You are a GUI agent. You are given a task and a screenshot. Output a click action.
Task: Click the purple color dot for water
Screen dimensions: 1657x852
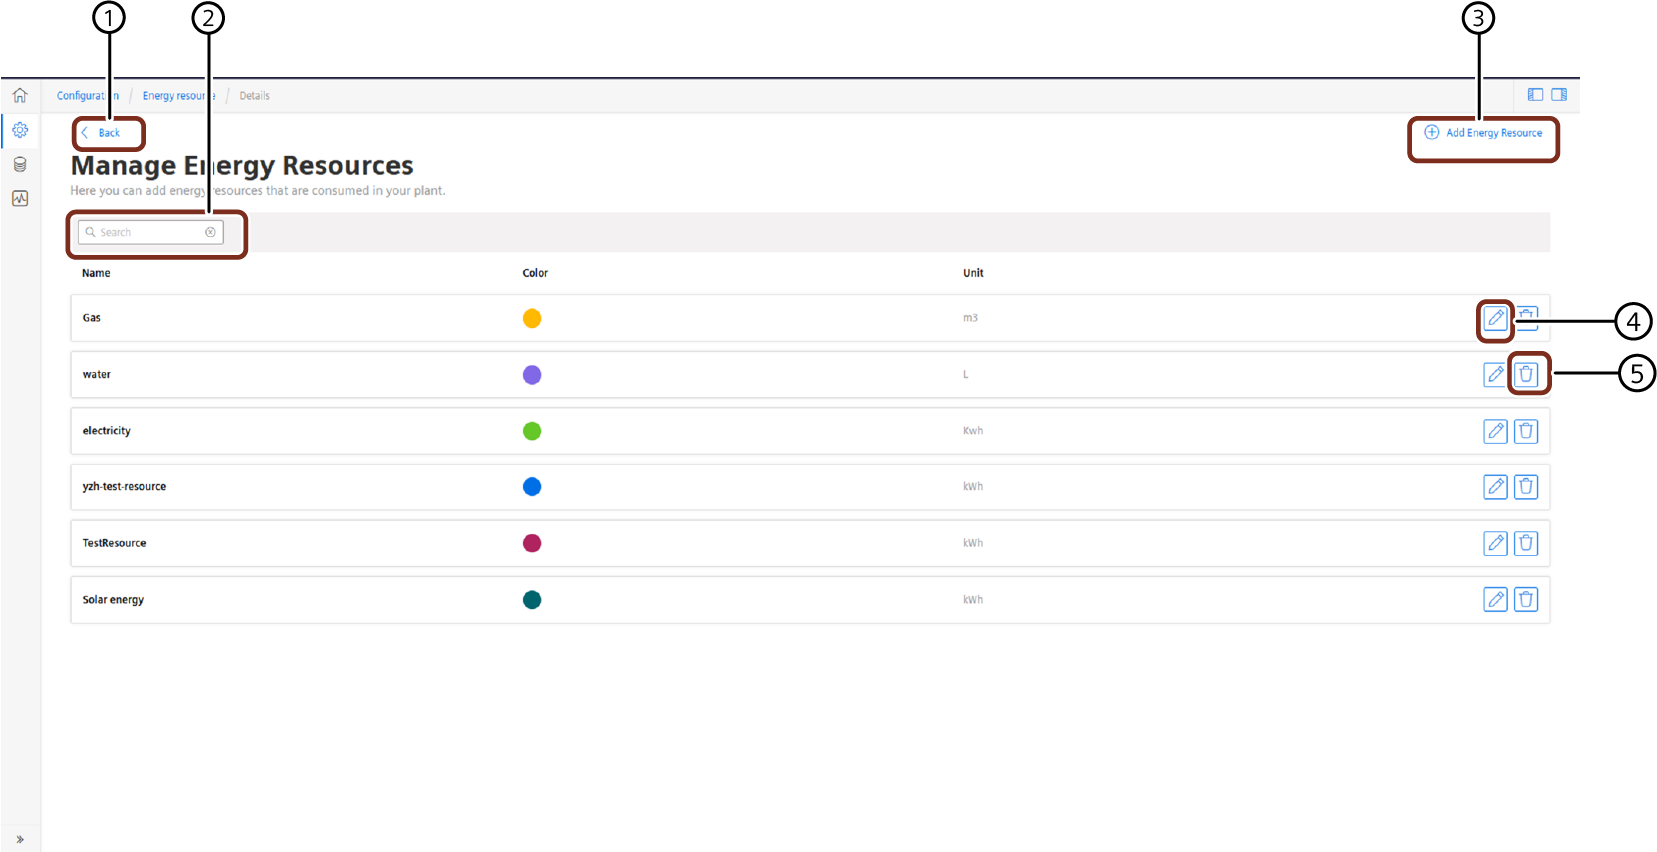pyautogui.click(x=532, y=374)
